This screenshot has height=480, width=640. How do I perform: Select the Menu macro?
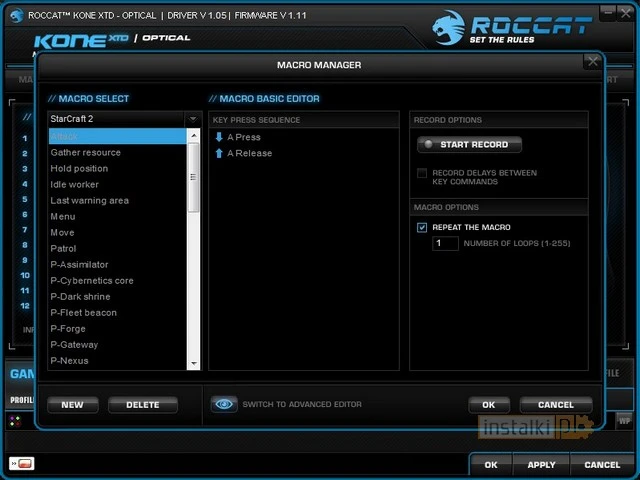coord(118,217)
